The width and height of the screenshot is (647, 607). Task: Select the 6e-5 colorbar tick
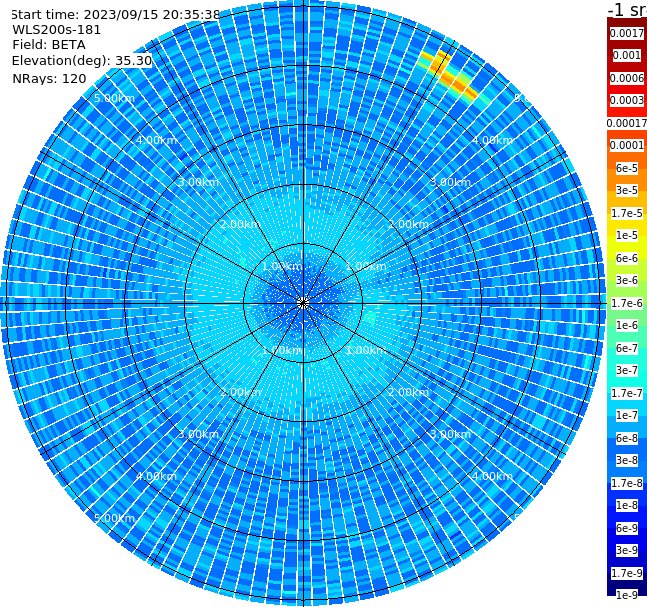click(627, 168)
